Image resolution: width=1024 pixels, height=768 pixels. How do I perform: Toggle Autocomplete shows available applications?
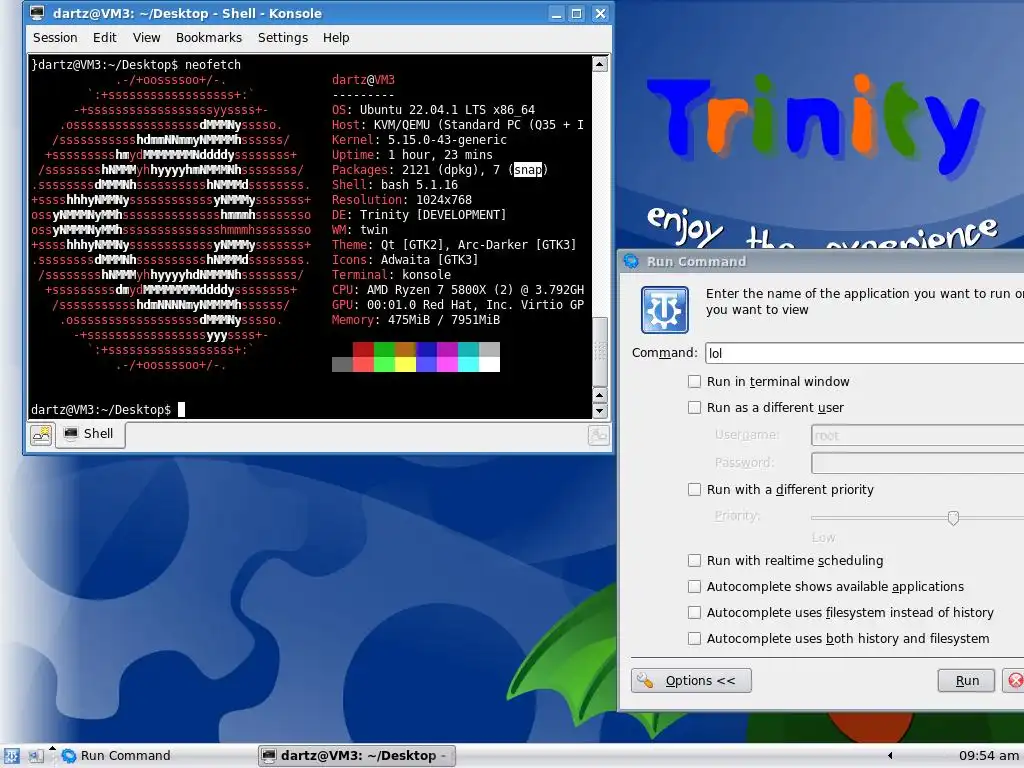click(694, 586)
